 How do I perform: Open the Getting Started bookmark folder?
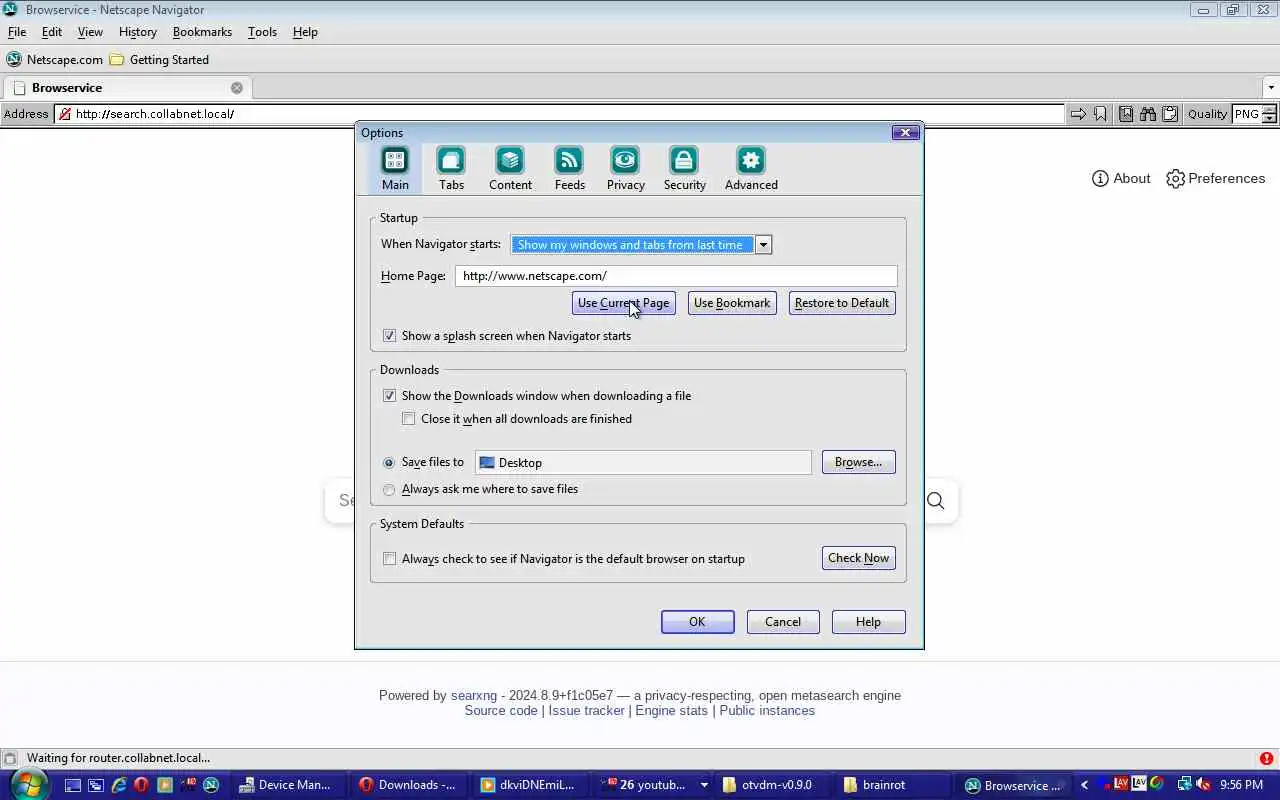159,60
